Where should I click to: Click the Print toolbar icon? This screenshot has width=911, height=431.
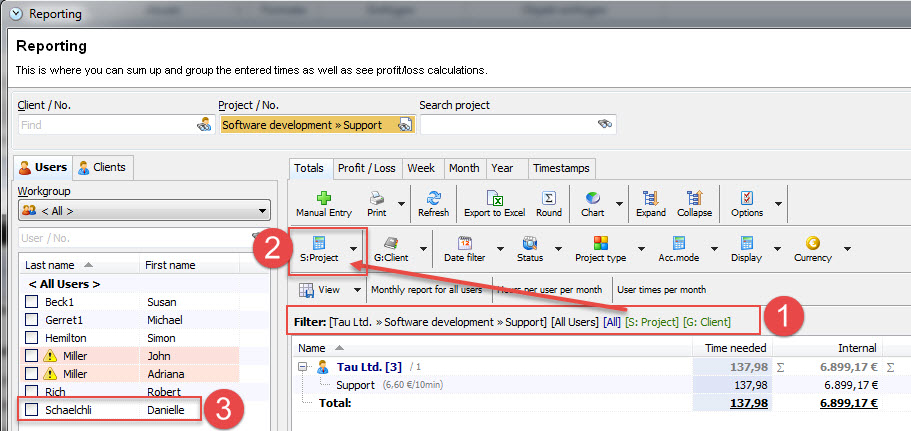pyautogui.click(x=376, y=198)
